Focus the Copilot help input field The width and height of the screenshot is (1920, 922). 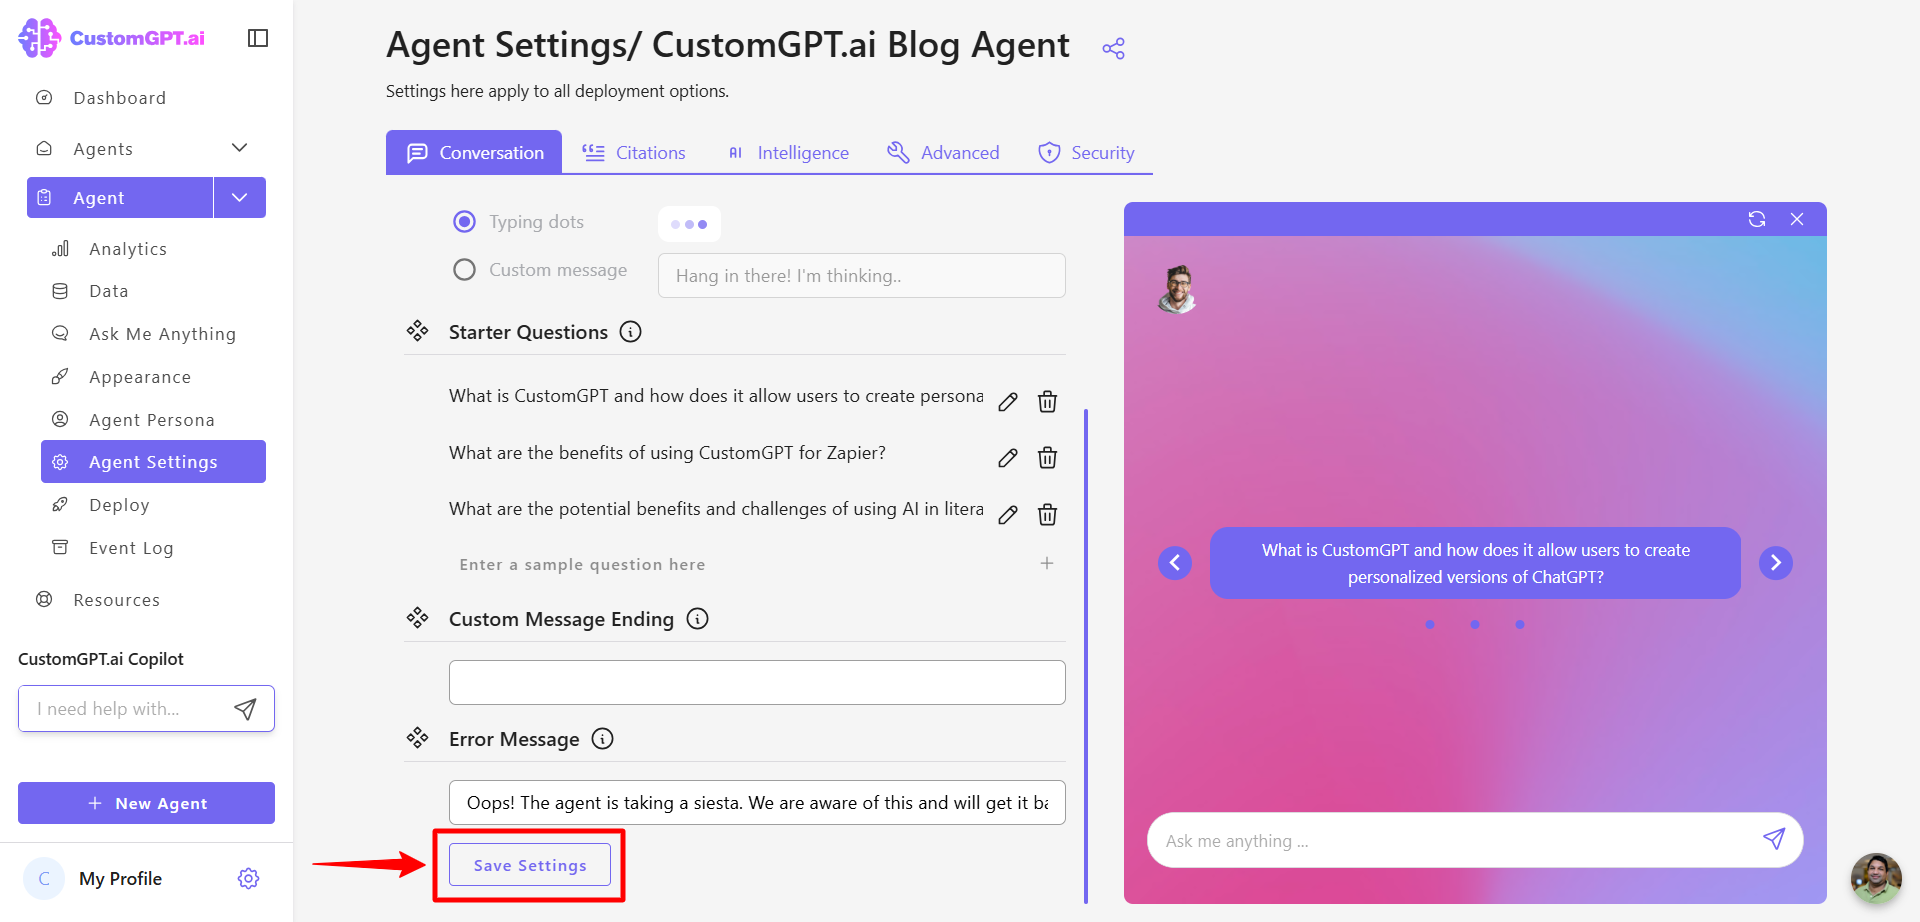[125, 709]
